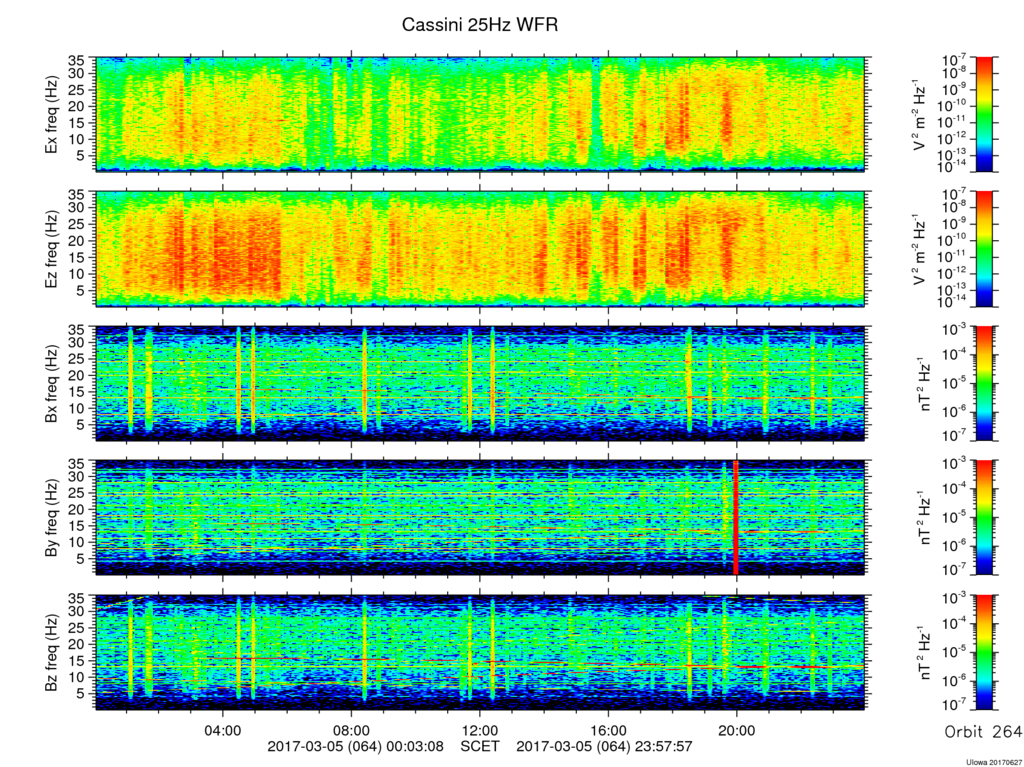Screen dimensions: 1024x767
Task: Click the Bx panel color scale bar
Action: tap(984, 384)
